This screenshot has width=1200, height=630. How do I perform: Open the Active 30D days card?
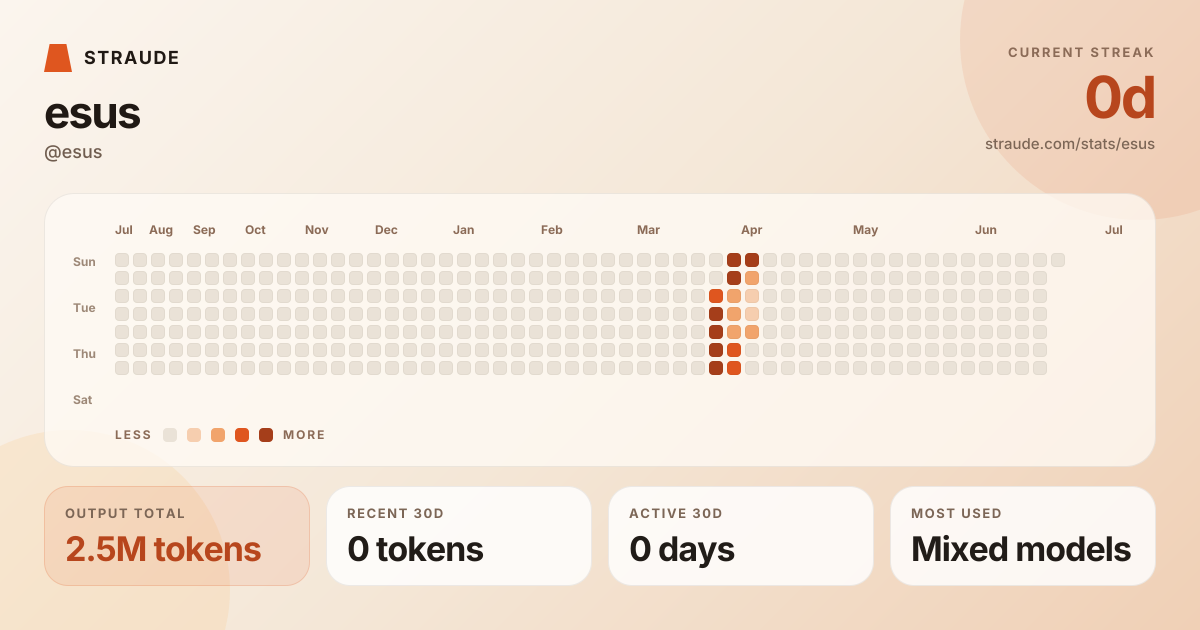(741, 536)
